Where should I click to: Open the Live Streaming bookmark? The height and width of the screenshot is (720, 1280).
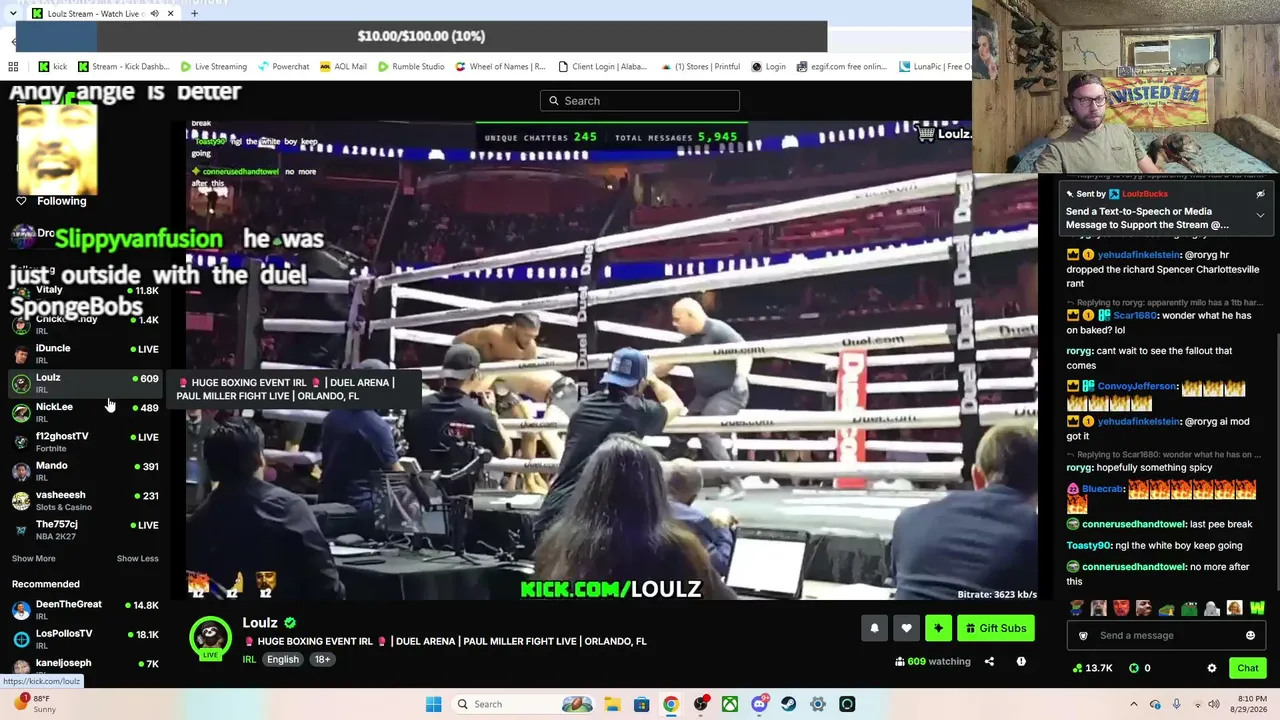pos(213,67)
